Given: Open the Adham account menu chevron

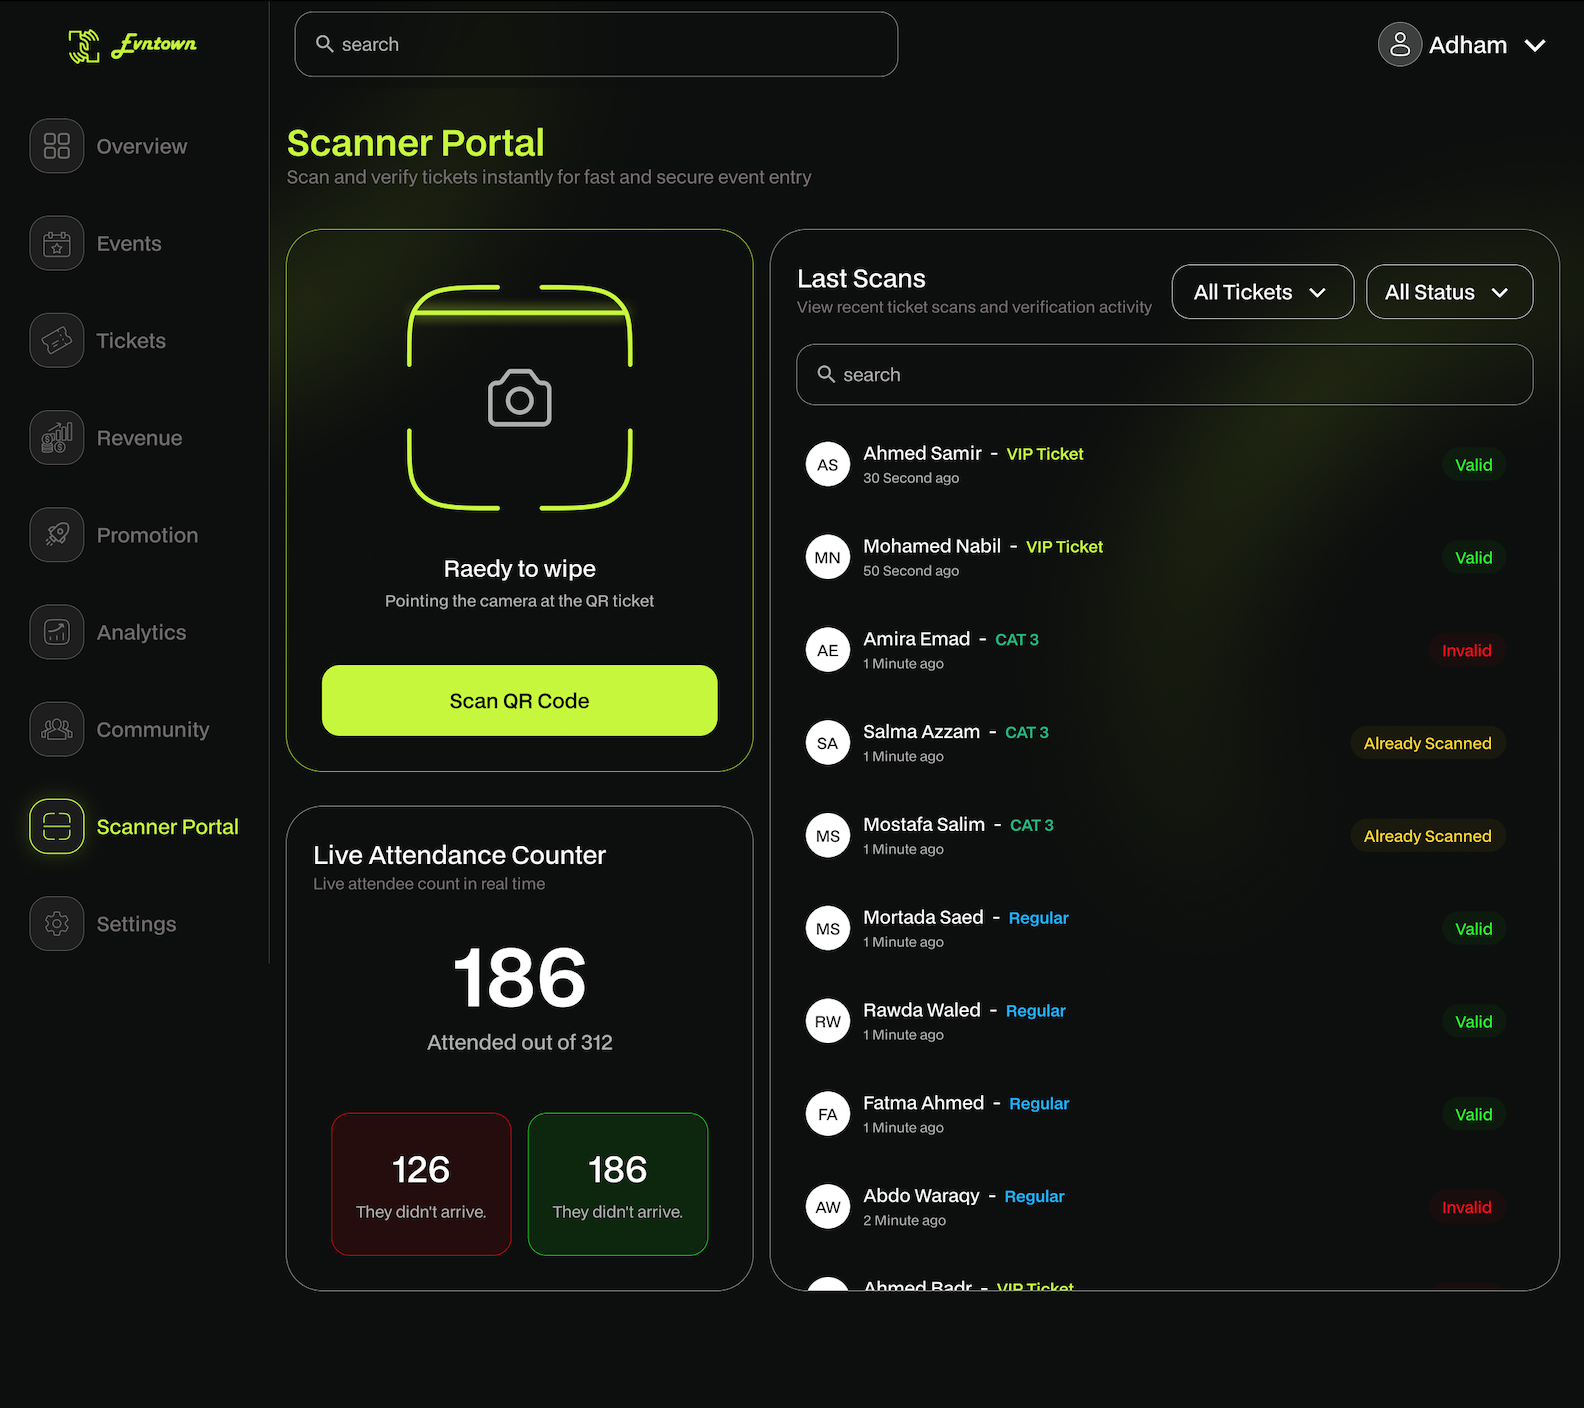Looking at the screenshot, I should click(1535, 45).
